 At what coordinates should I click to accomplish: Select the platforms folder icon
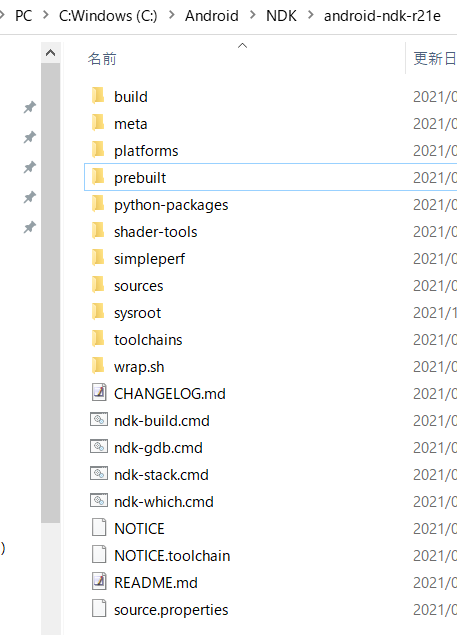[x=98, y=150]
